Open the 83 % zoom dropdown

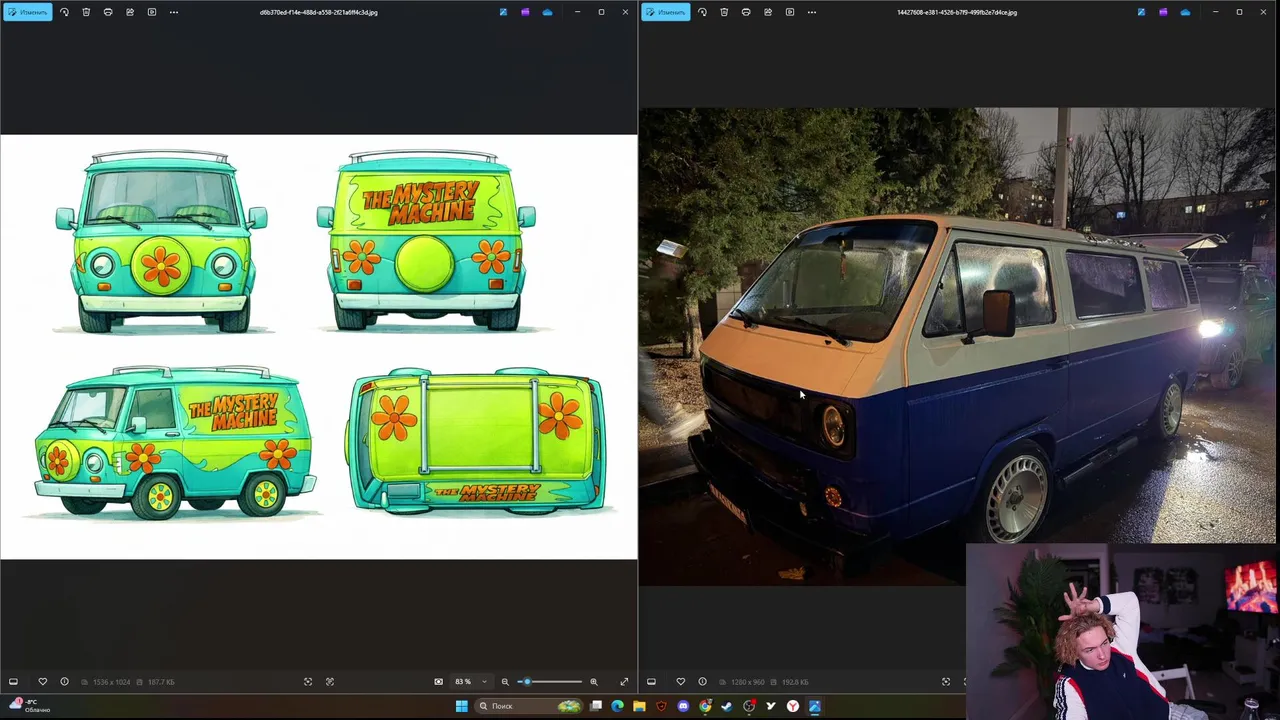(471, 682)
